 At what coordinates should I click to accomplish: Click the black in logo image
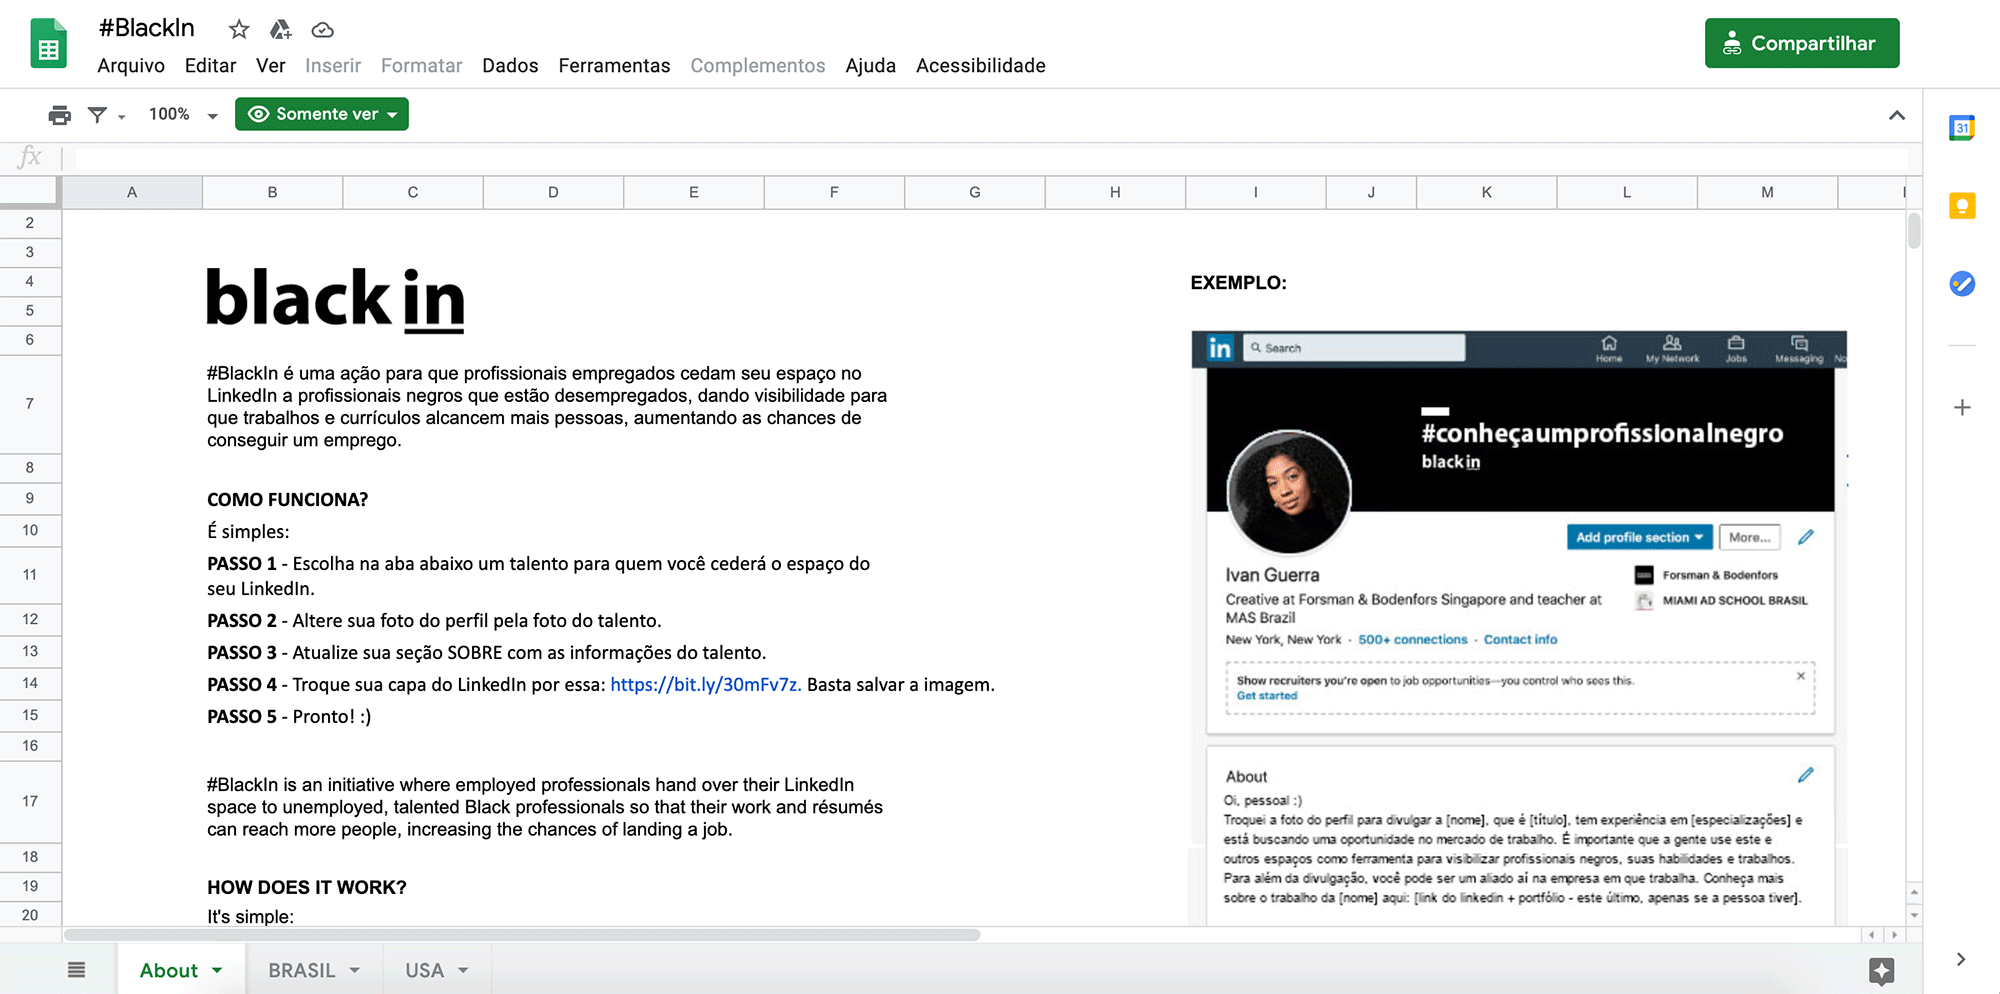click(x=335, y=299)
